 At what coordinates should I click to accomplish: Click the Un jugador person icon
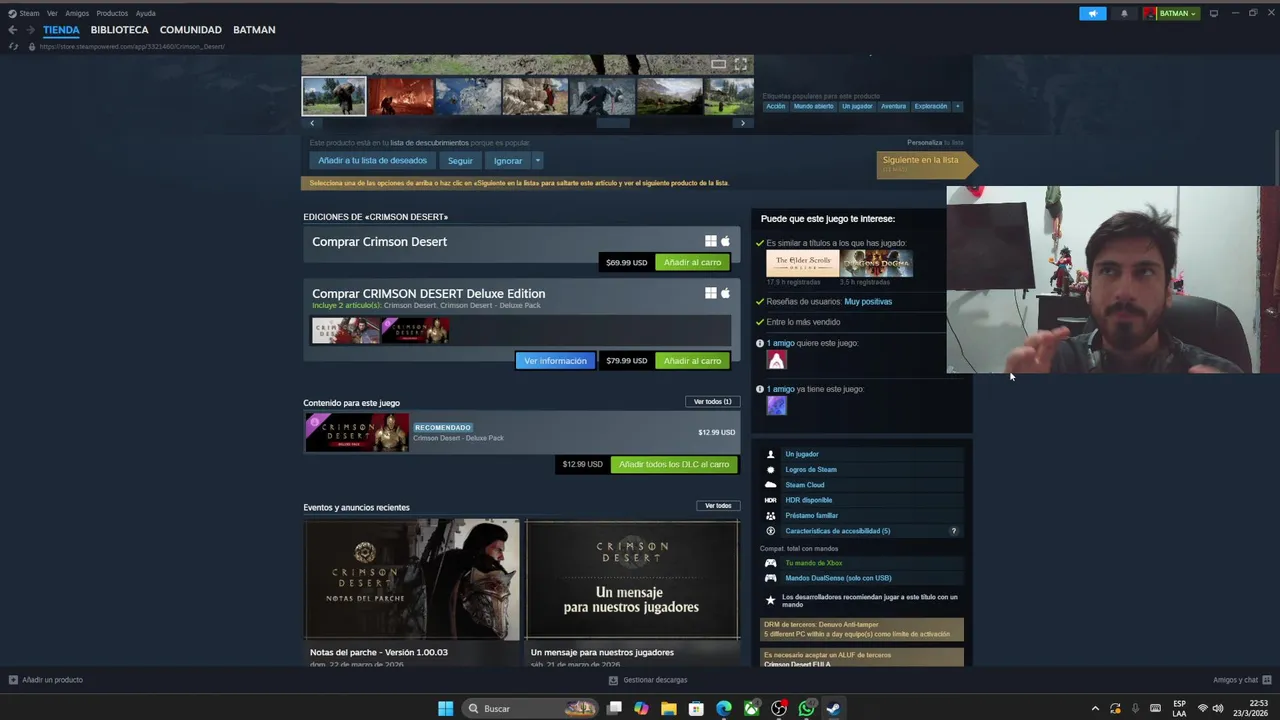tap(770, 454)
